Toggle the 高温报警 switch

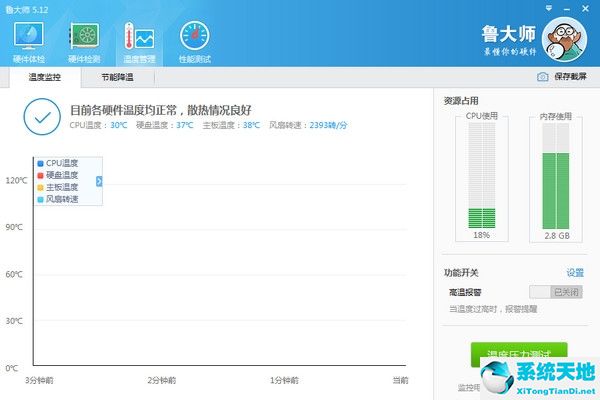coord(556,292)
